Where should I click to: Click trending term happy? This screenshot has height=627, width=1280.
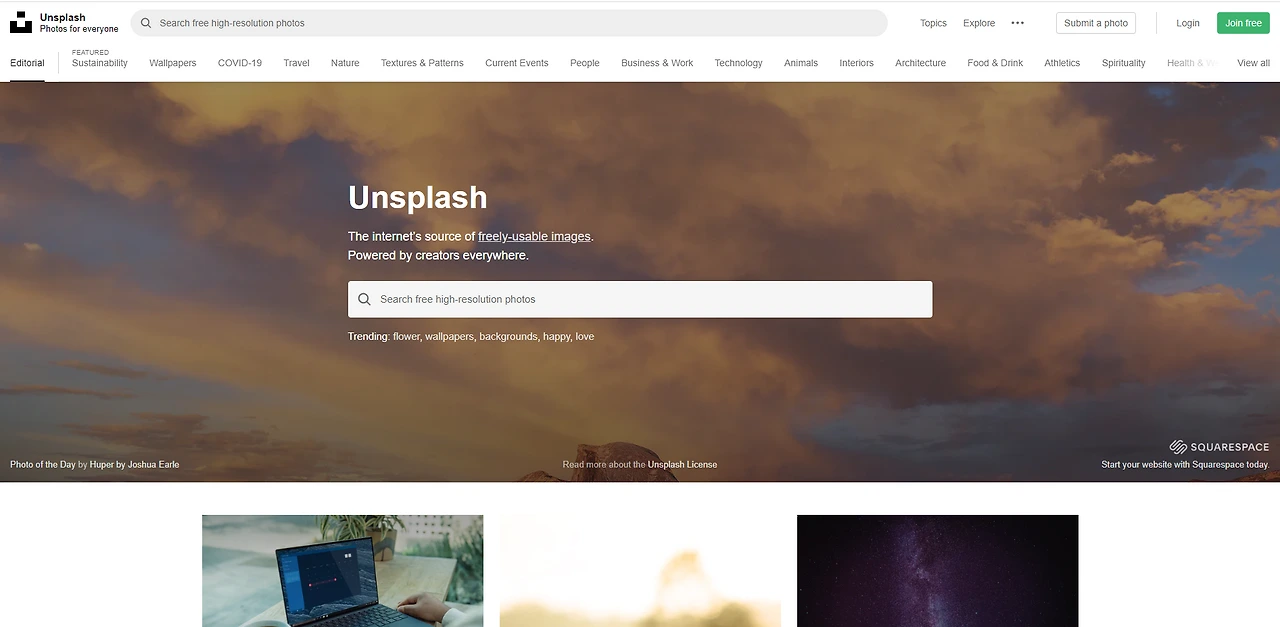556,337
